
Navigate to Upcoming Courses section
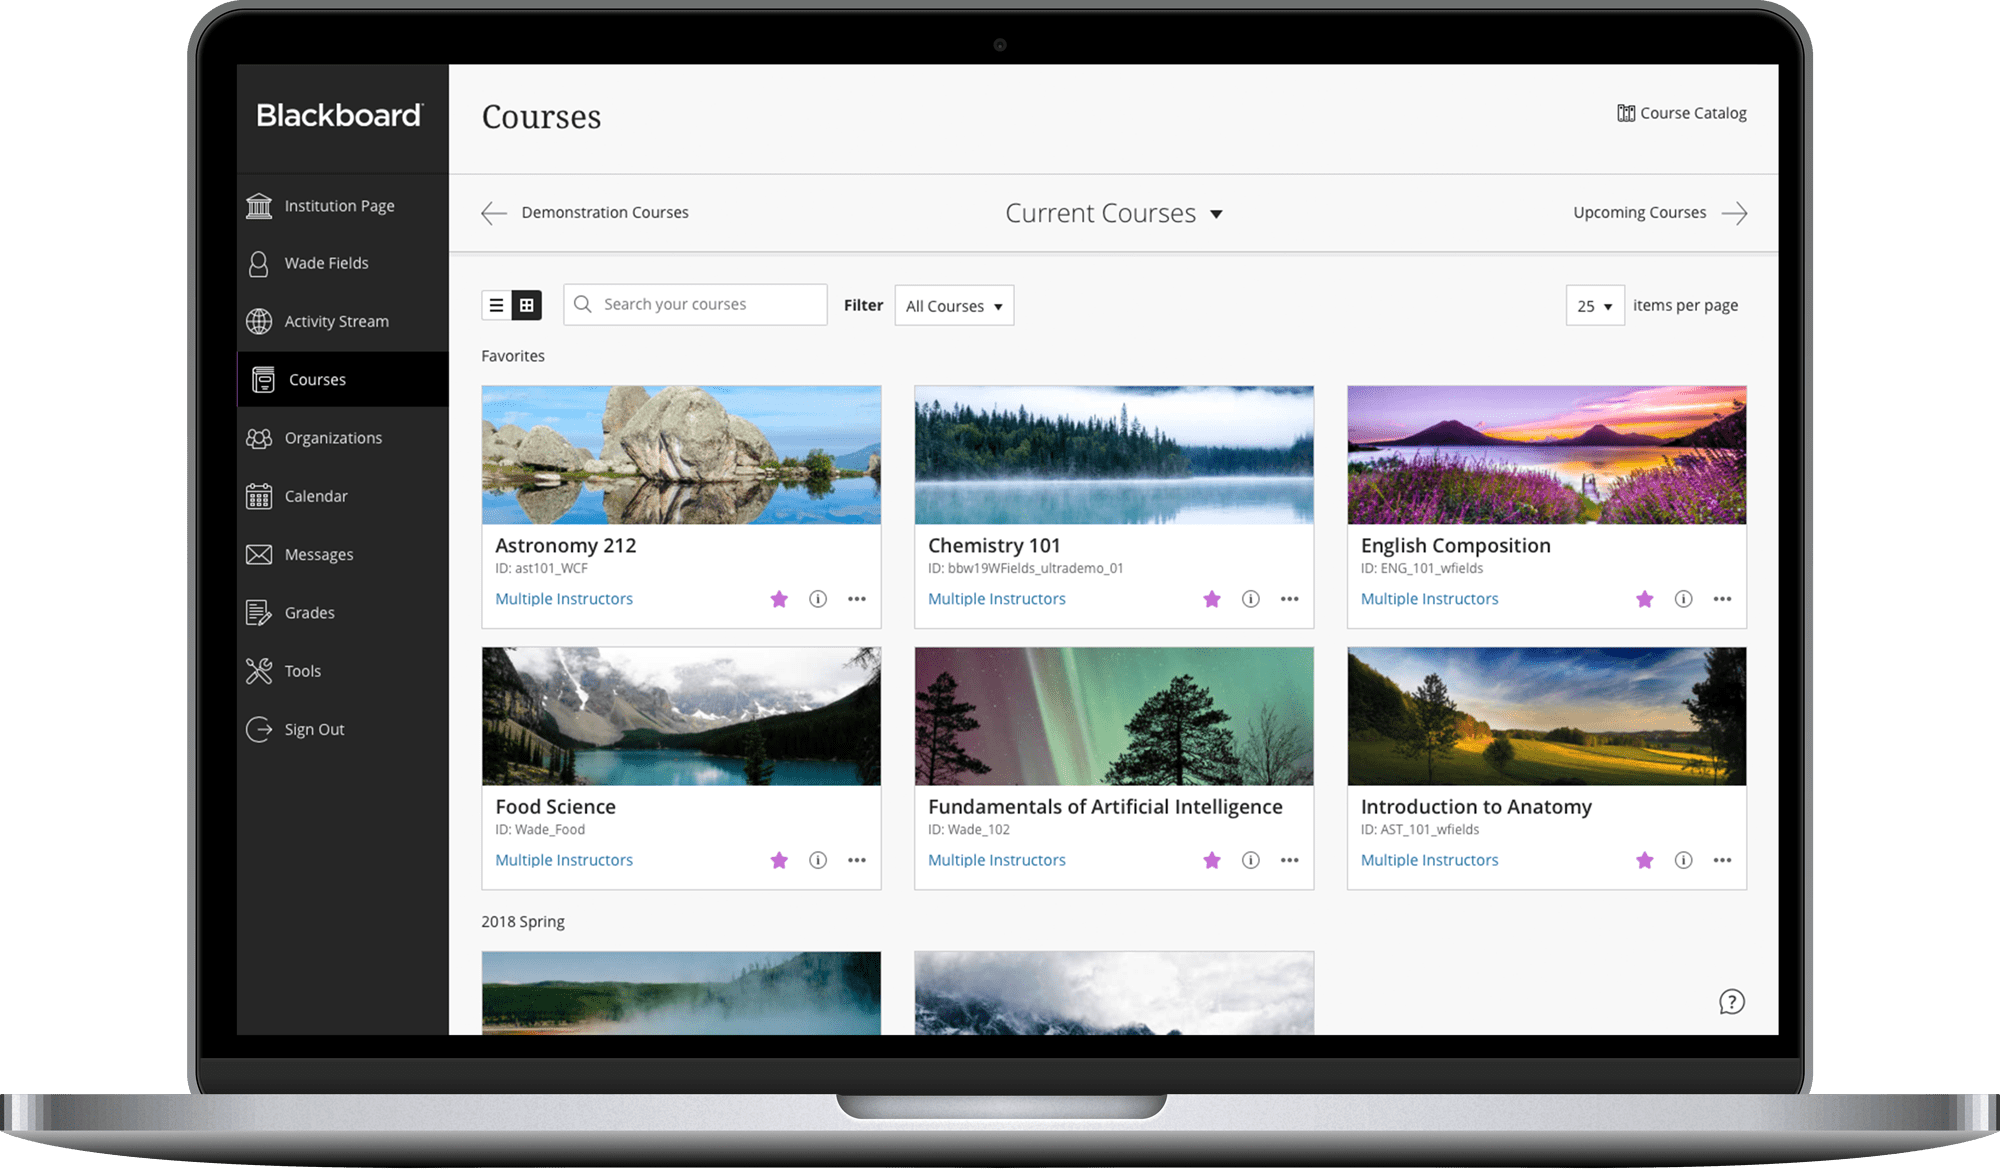(1657, 212)
